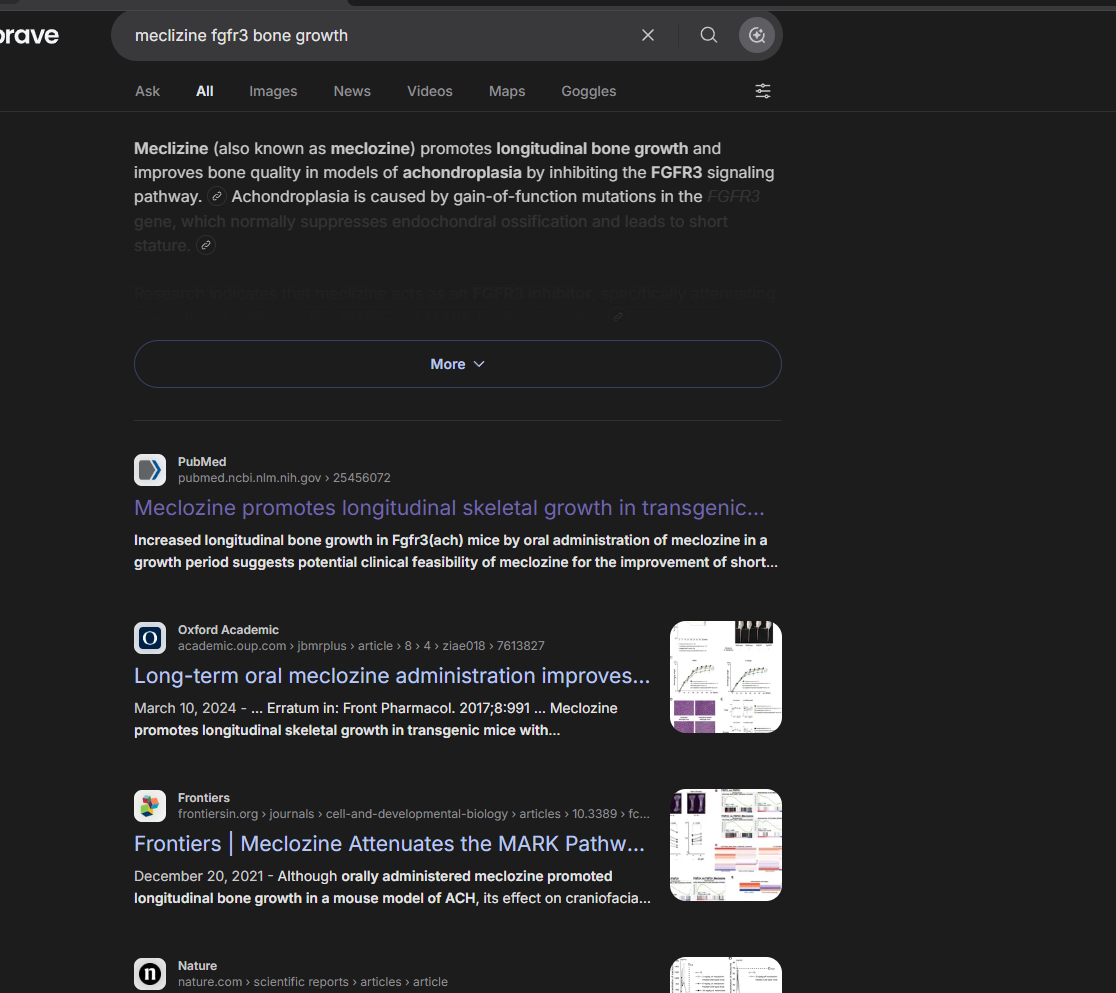
Task: Open the Maps tab
Action: point(507,91)
